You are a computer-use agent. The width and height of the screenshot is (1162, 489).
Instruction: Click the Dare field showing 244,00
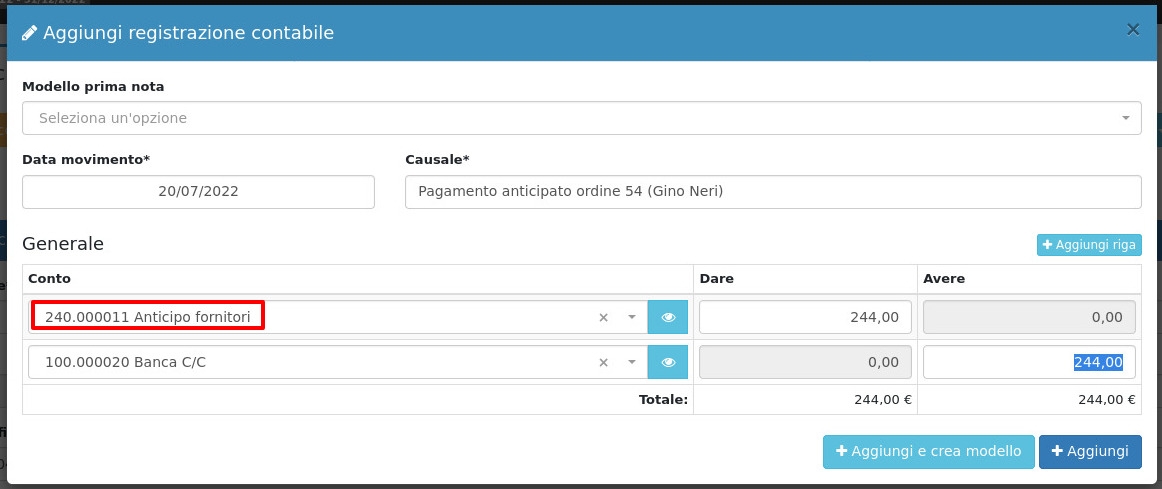point(805,317)
